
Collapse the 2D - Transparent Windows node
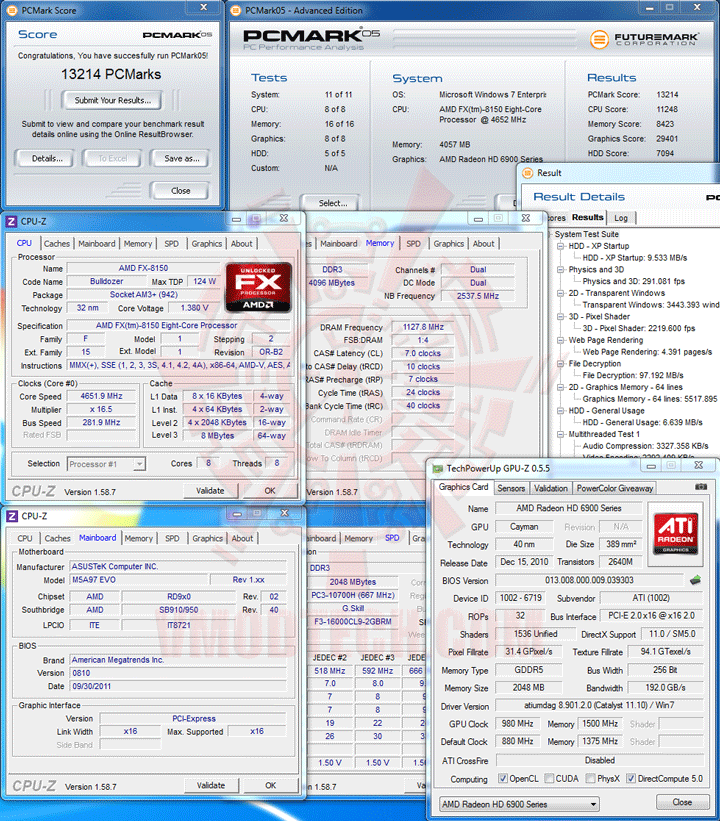[561, 293]
